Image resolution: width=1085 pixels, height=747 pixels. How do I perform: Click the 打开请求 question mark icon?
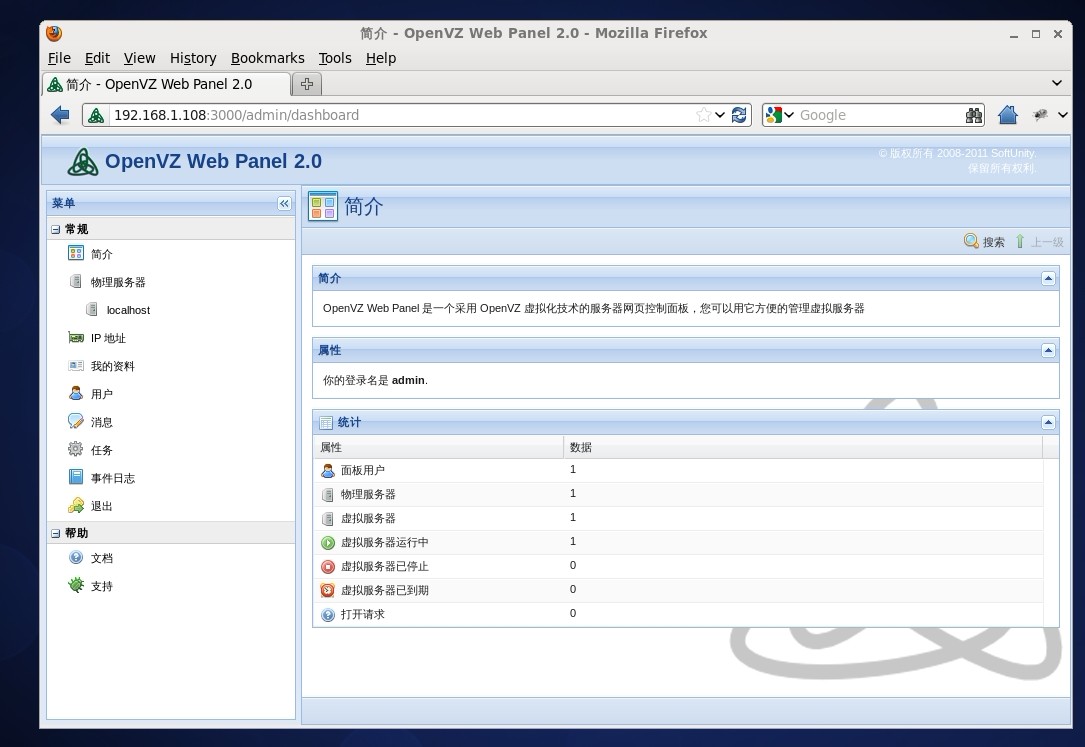coord(328,615)
